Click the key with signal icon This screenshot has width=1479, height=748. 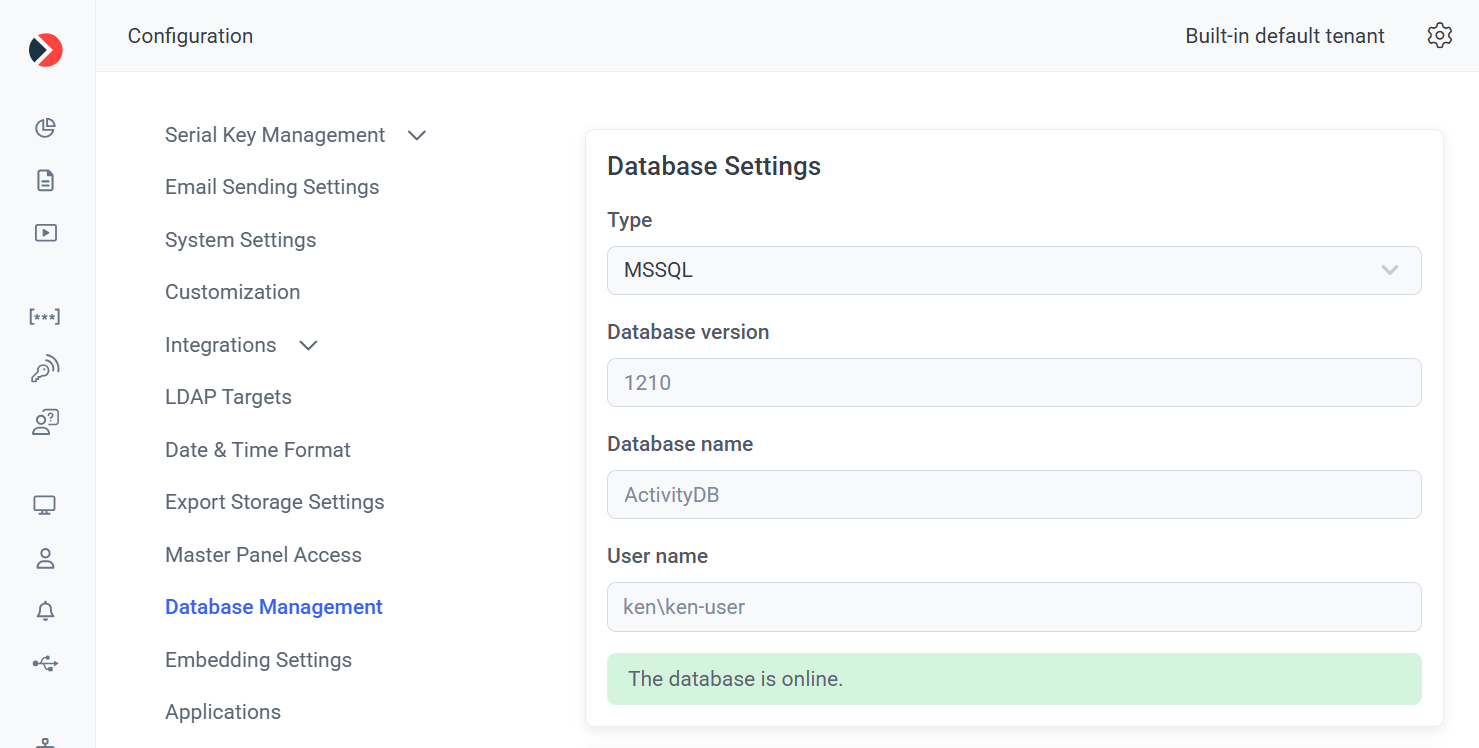(x=45, y=370)
